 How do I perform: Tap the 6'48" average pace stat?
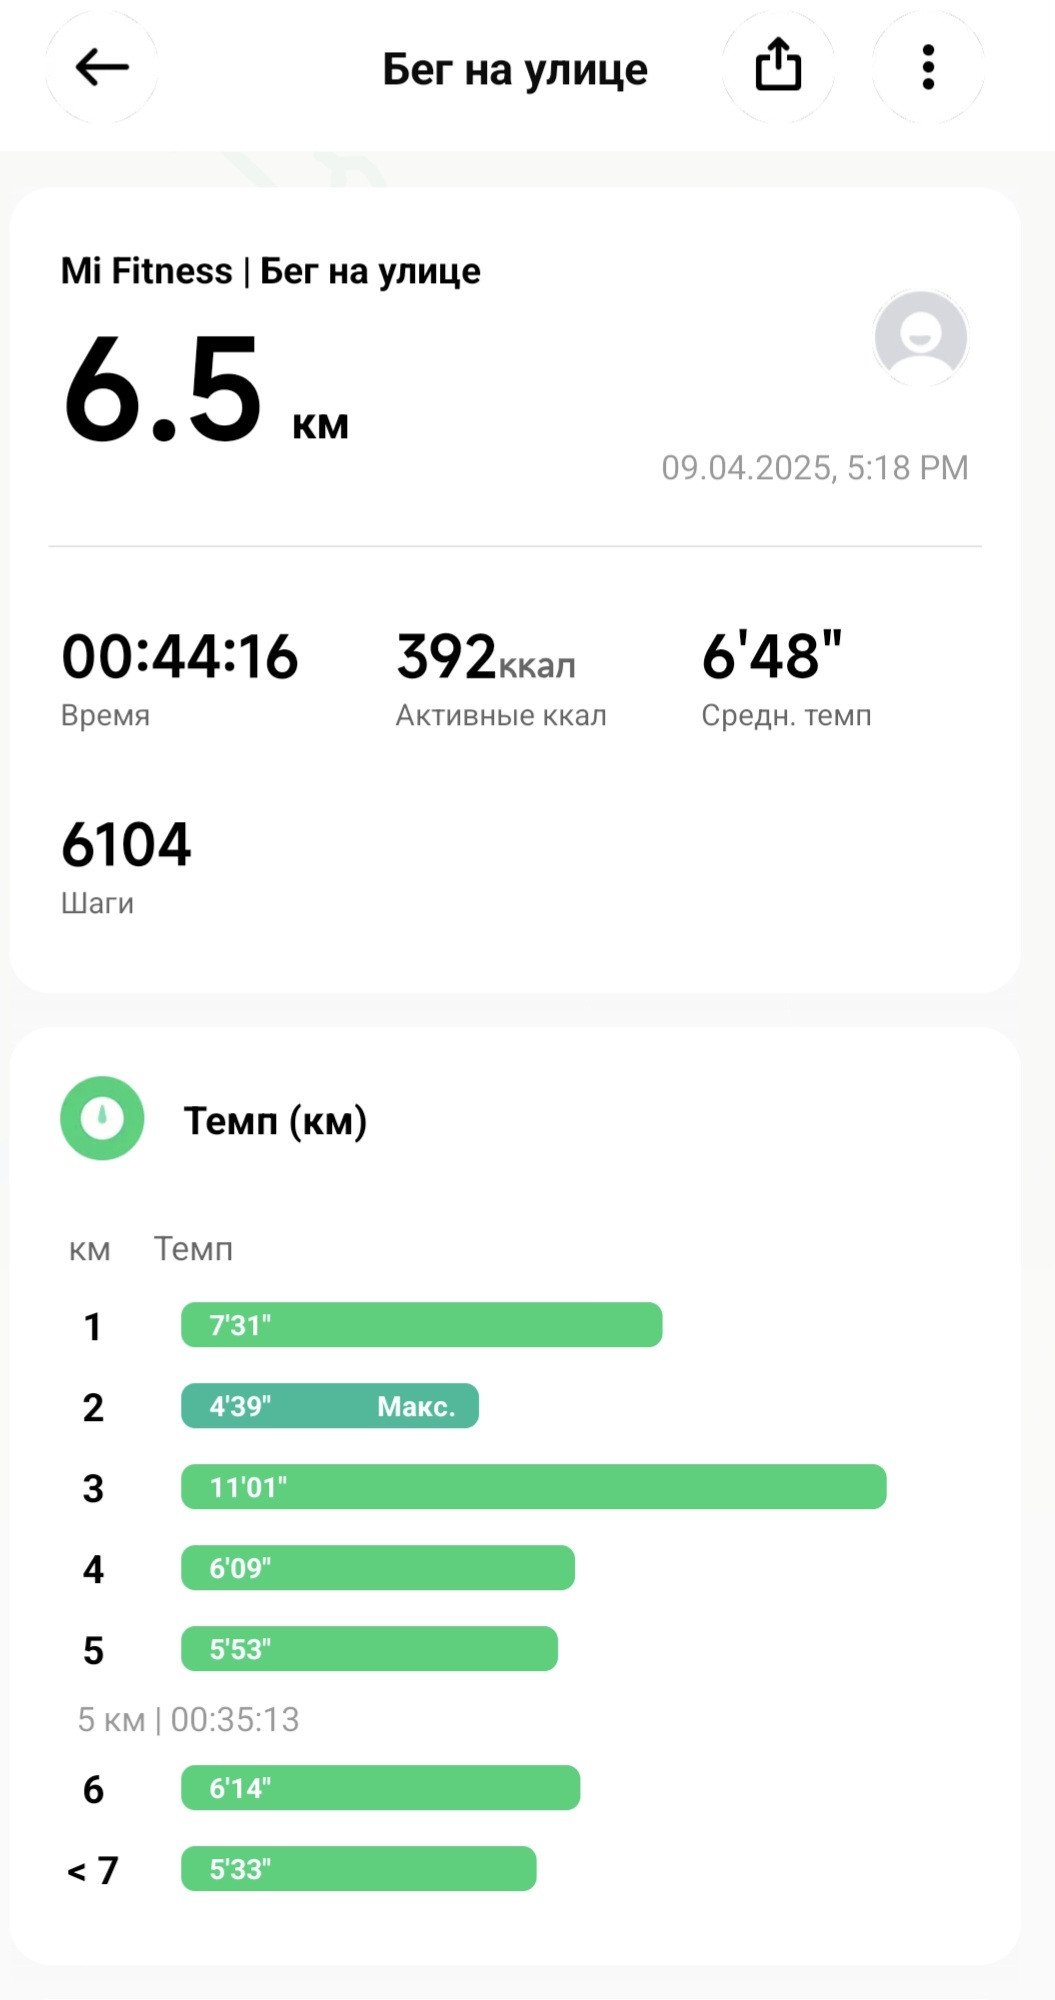(x=786, y=677)
